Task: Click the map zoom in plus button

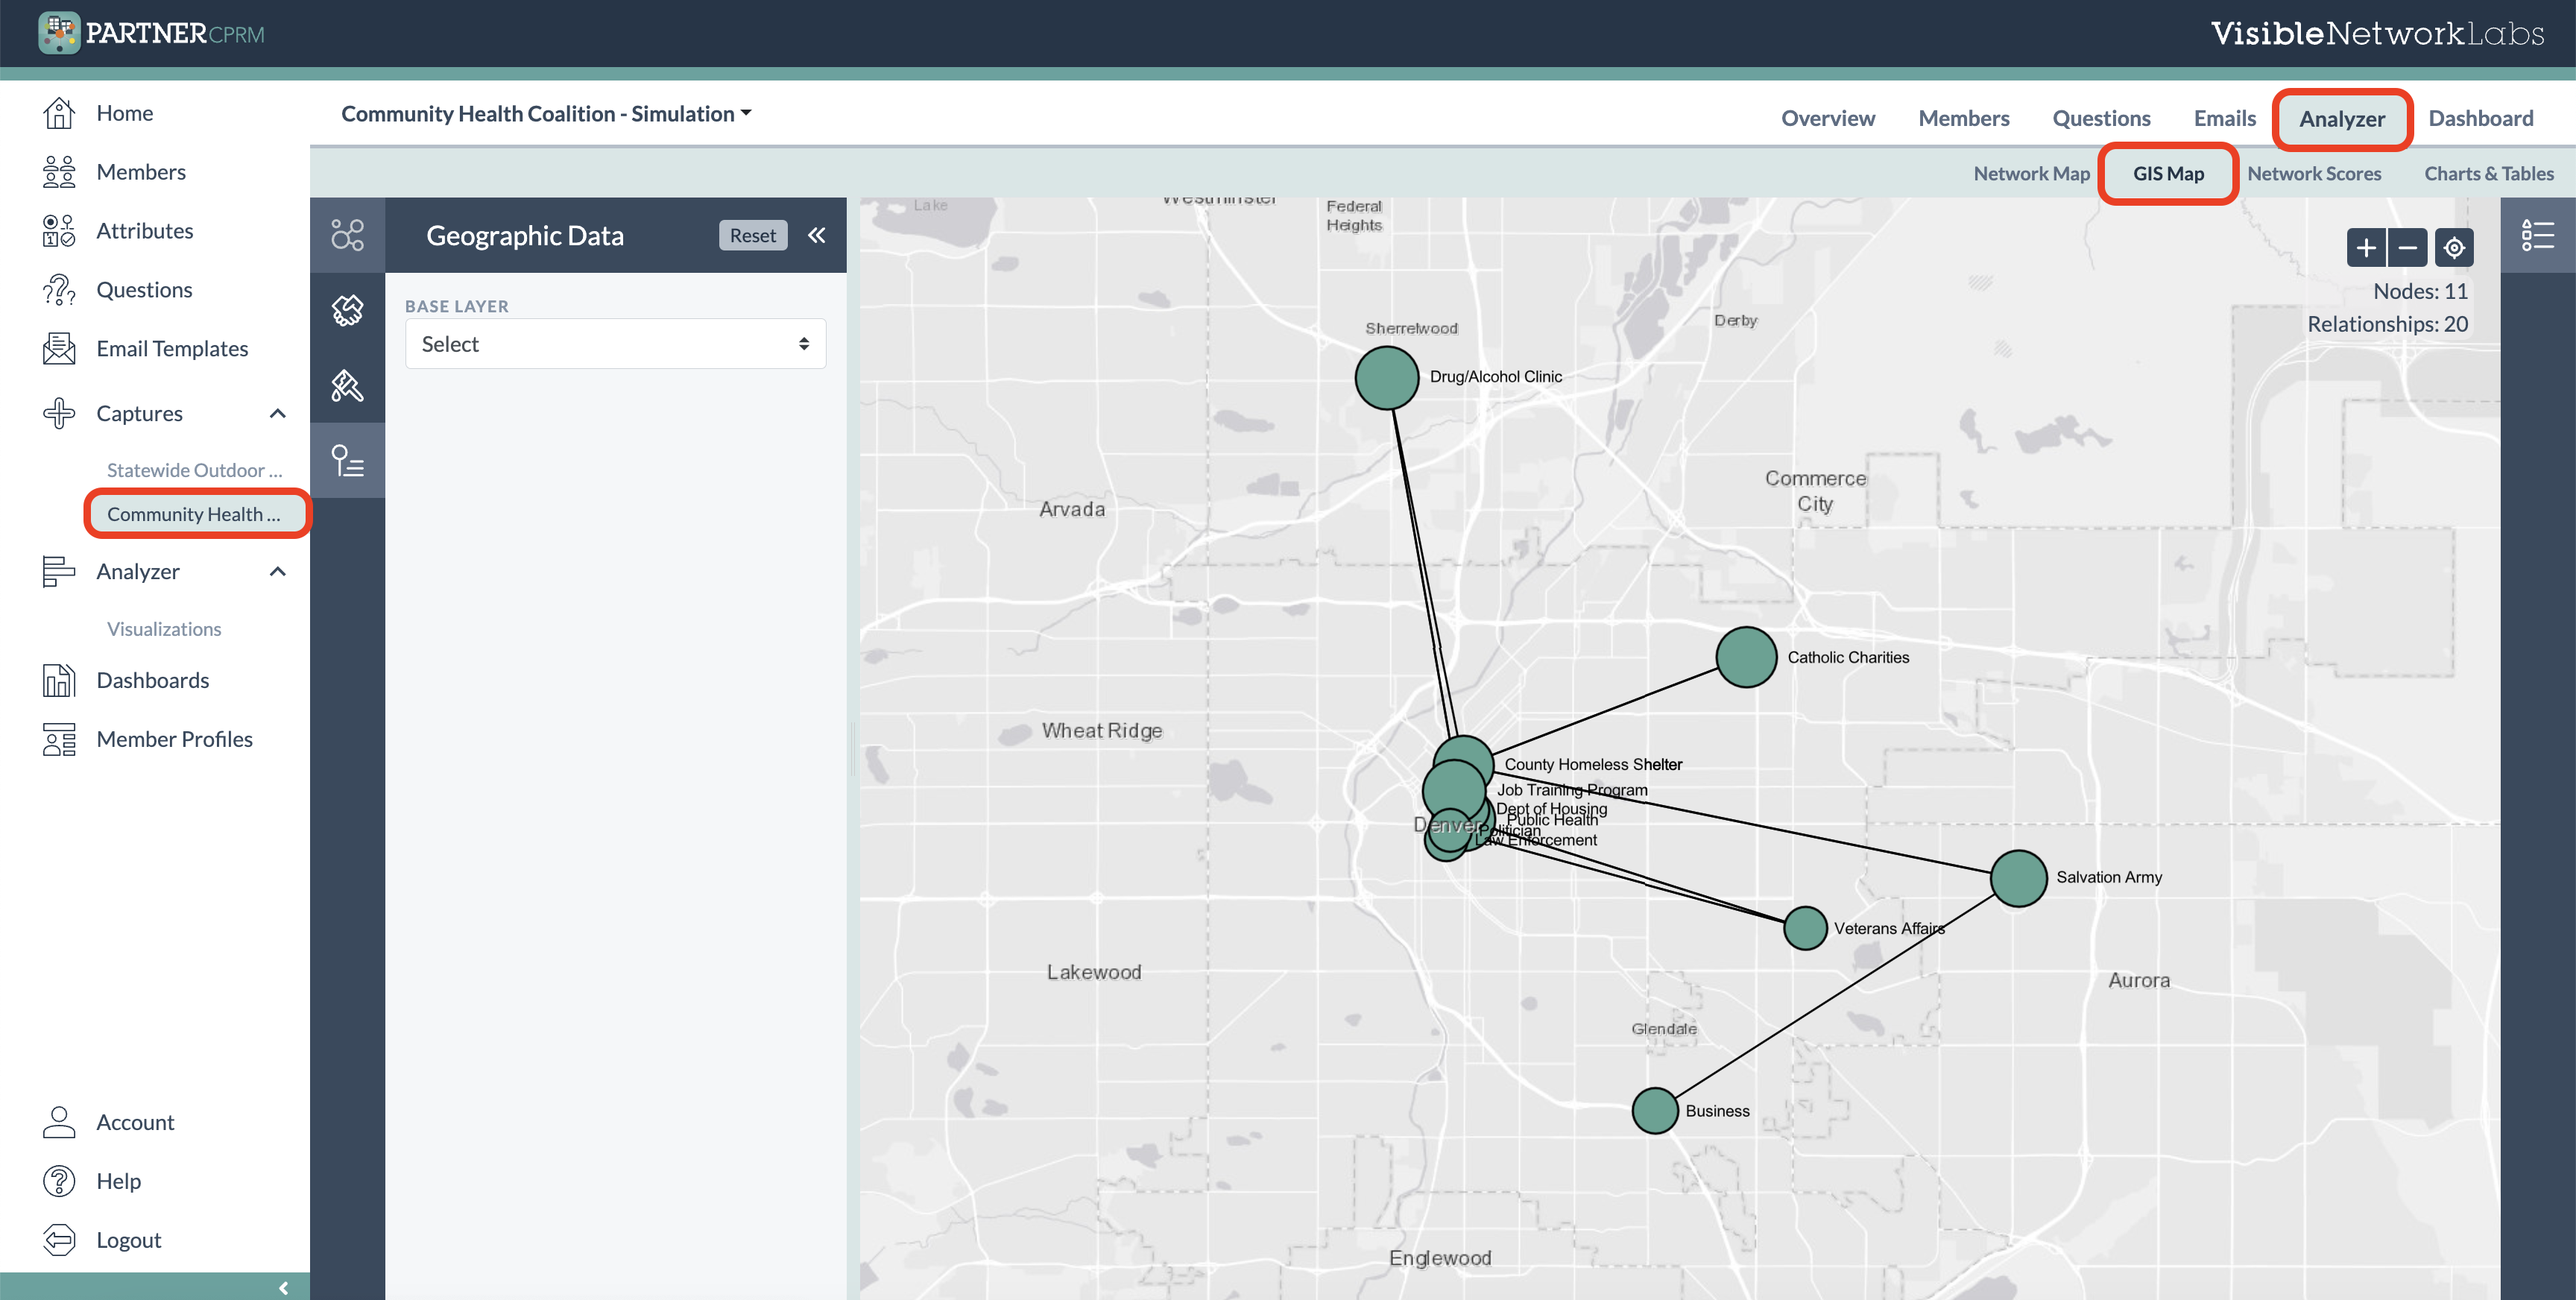Action: 2366,248
